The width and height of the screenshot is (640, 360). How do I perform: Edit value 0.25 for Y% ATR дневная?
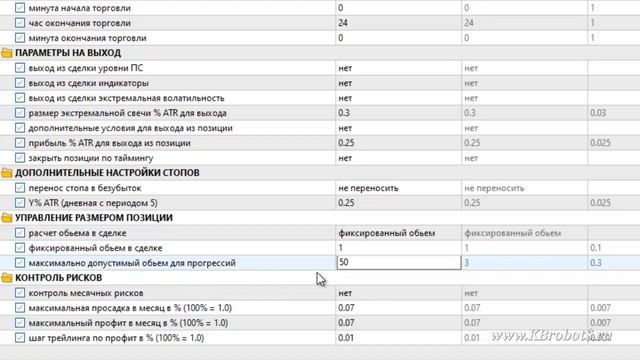[398, 203]
